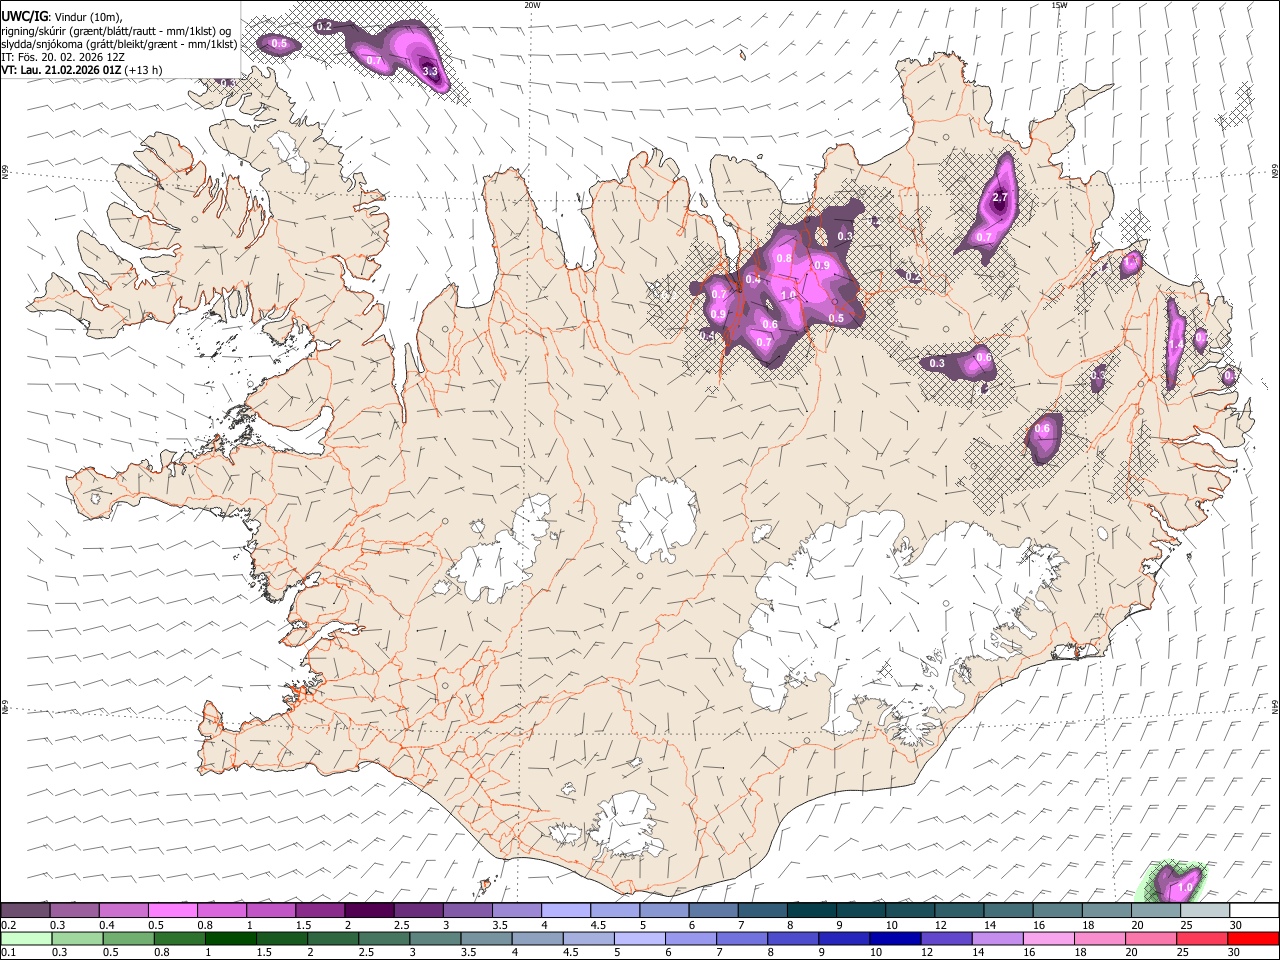This screenshot has width=1280, height=960.
Task: Select the 0.2 swatch in the upper color scale
Action: (x=25, y=910)
